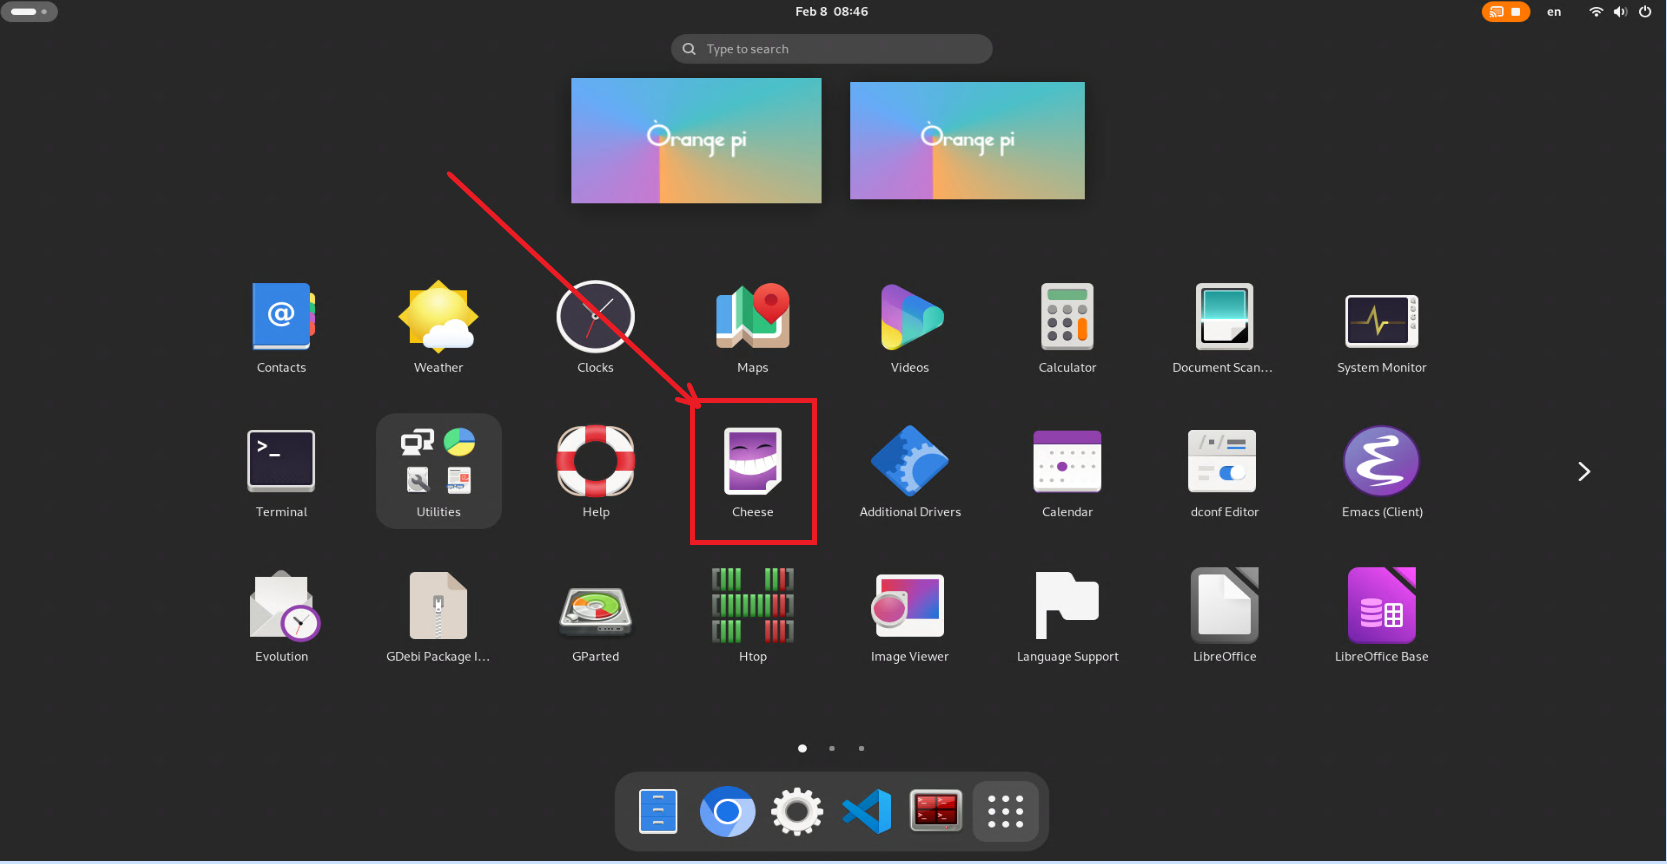The height and width of the screenshot is (864, 1667).
Task: Launch Emacs (Client)
Action: [x=1381, y=462]
